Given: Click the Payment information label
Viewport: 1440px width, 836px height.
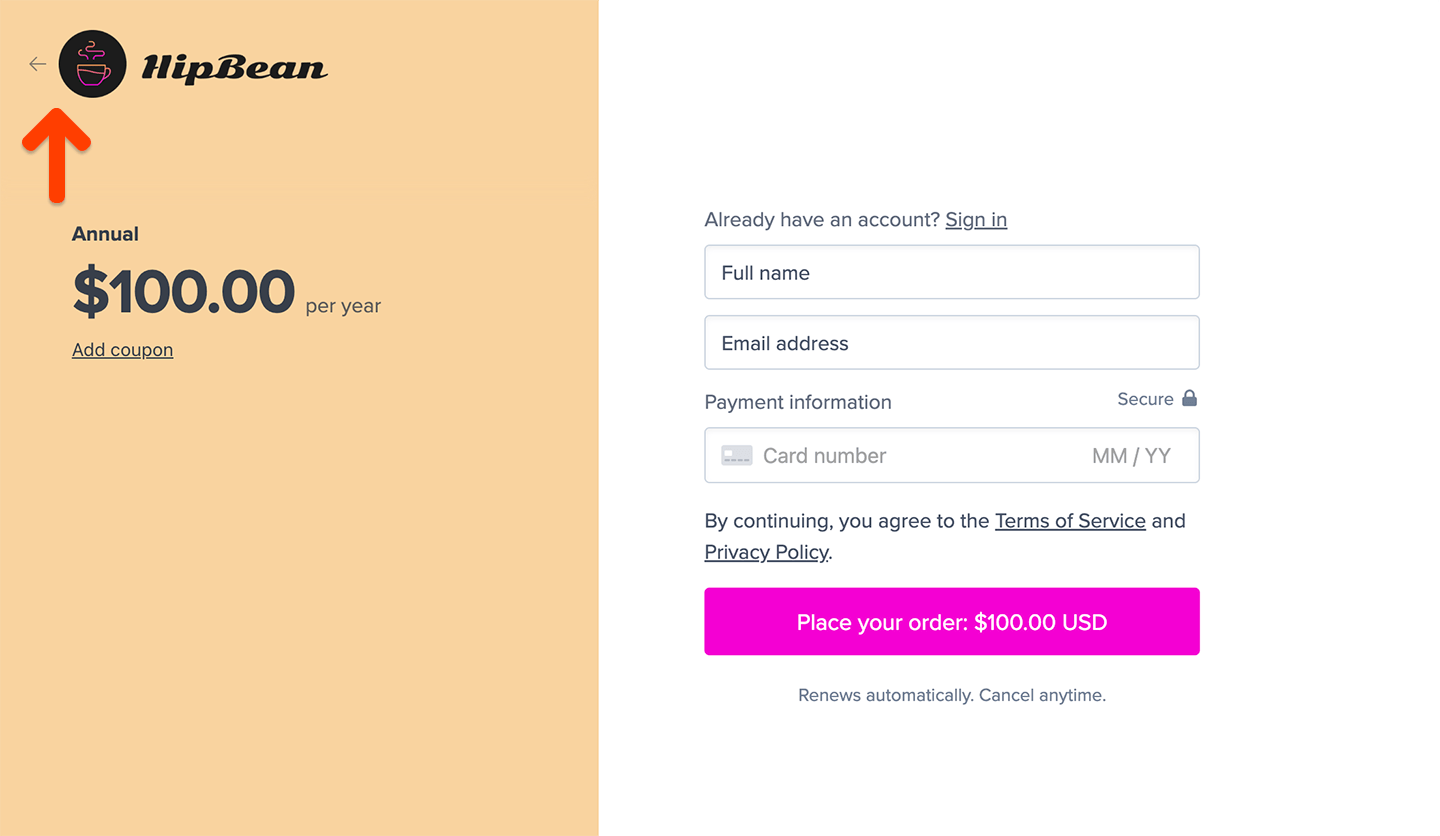Looking at the screenshot, I should pyautogui.click(x=798, y=402).
